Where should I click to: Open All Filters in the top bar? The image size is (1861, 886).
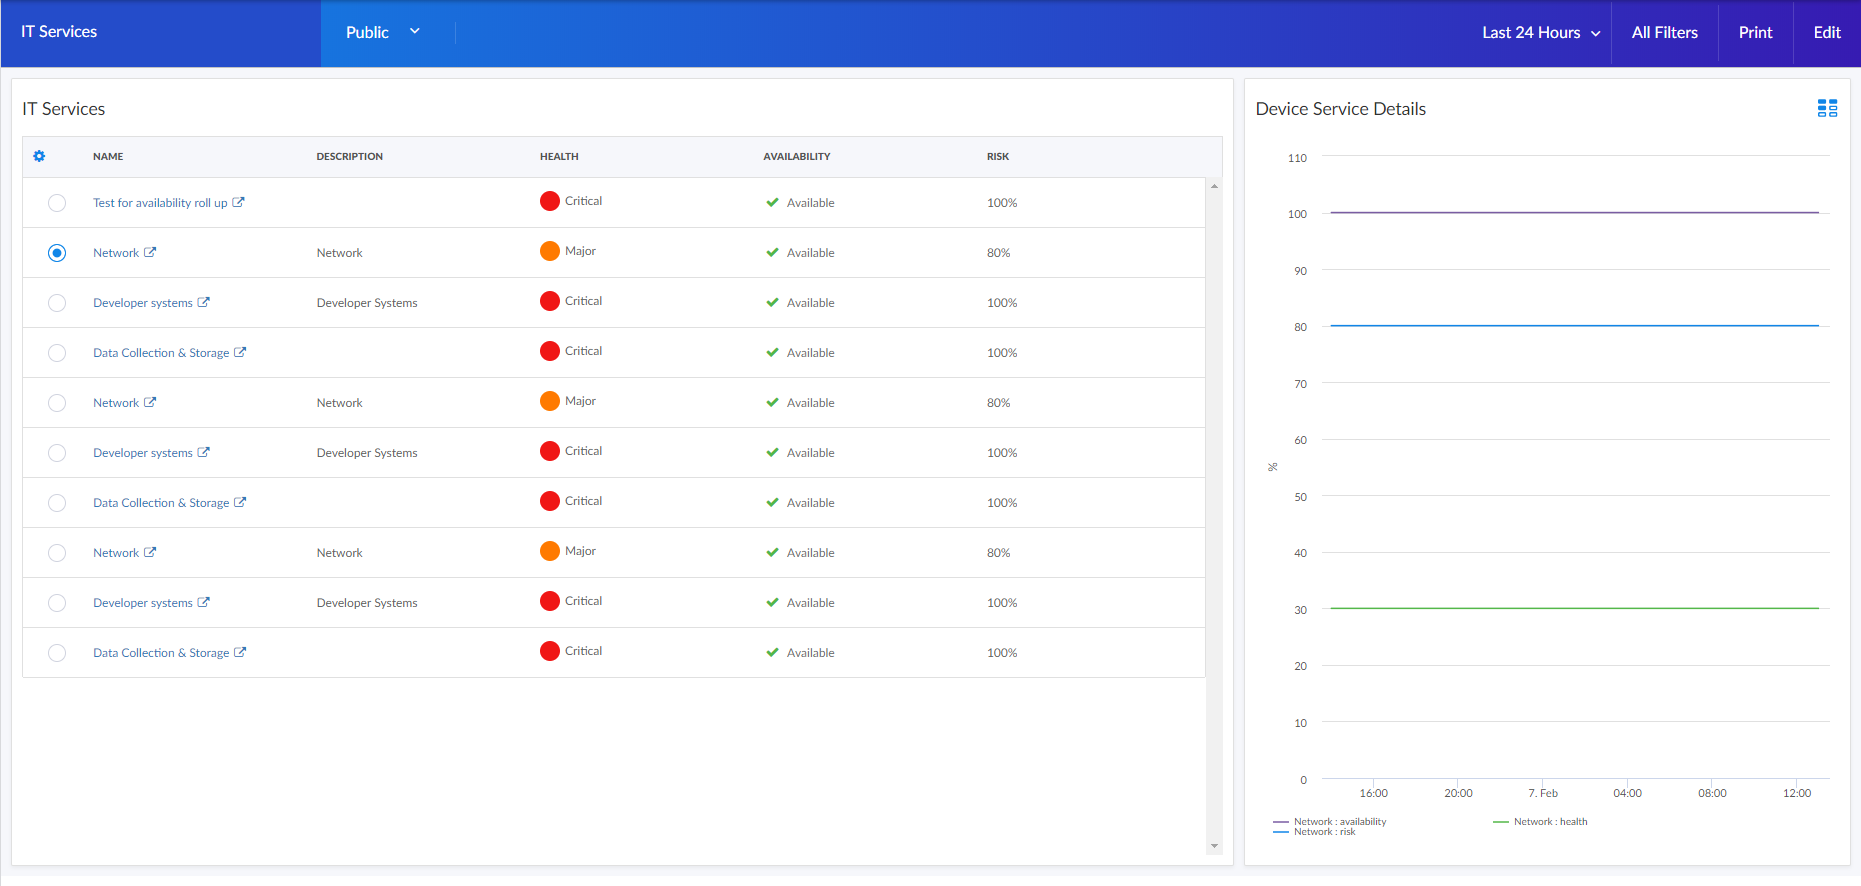1664,33
